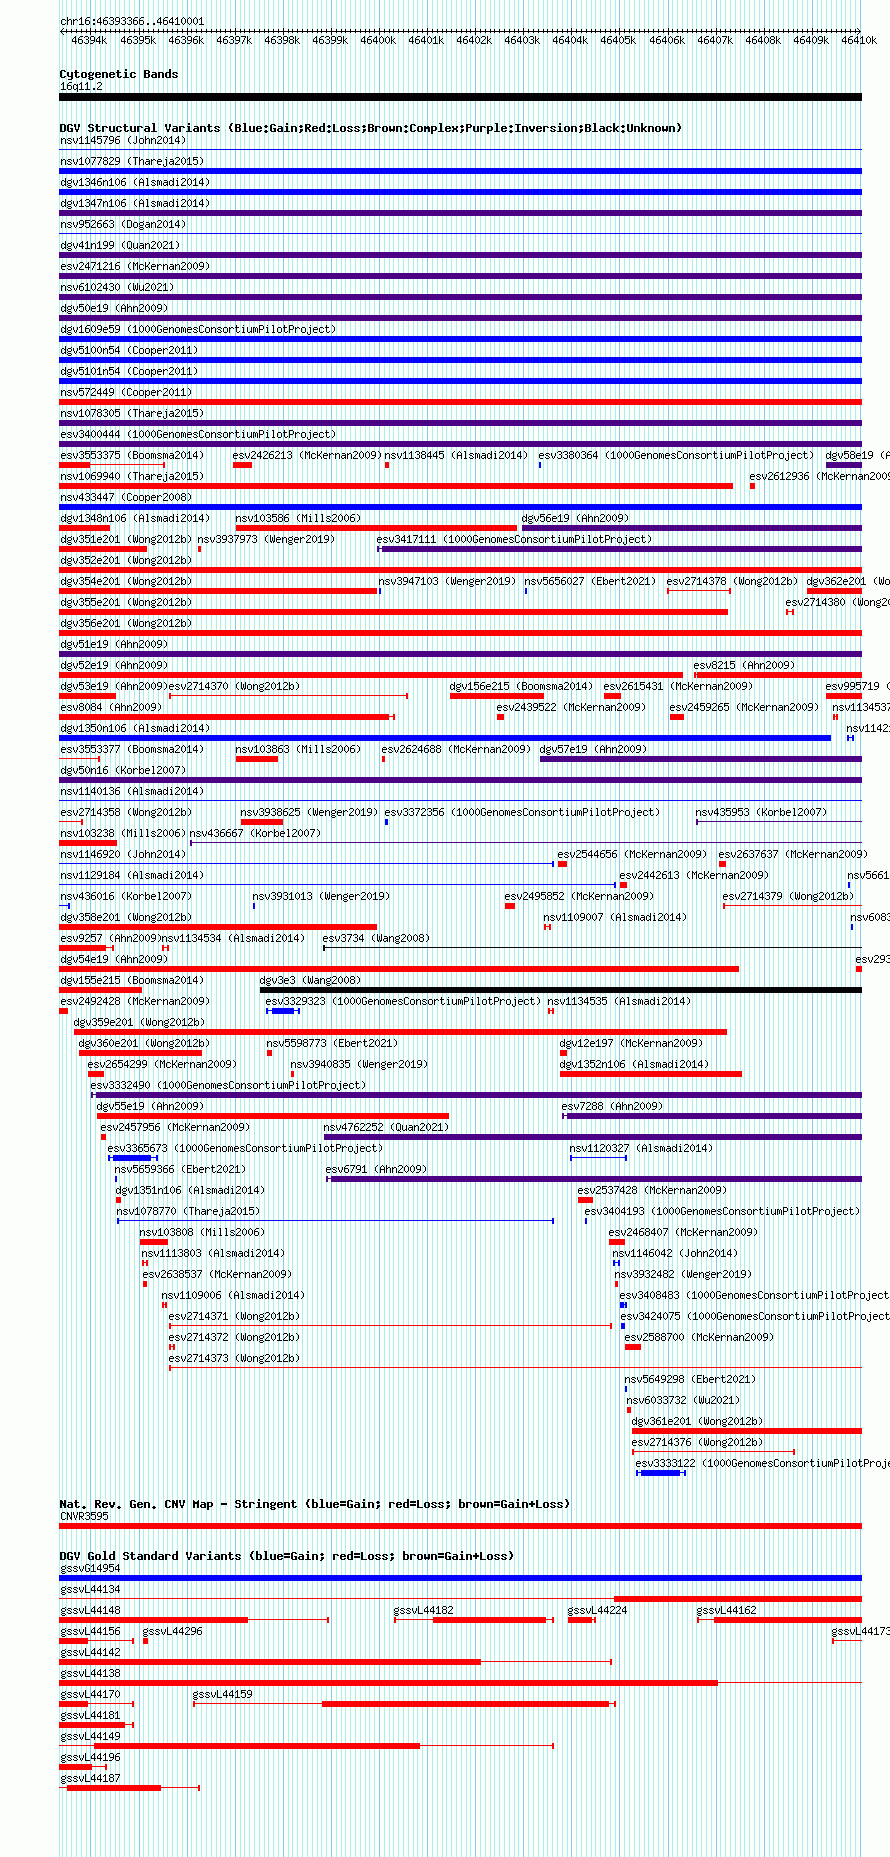This screenshot has width=890, height=1857.
Task: Open variant esv3329323 label
Action: click(403, 1001)
